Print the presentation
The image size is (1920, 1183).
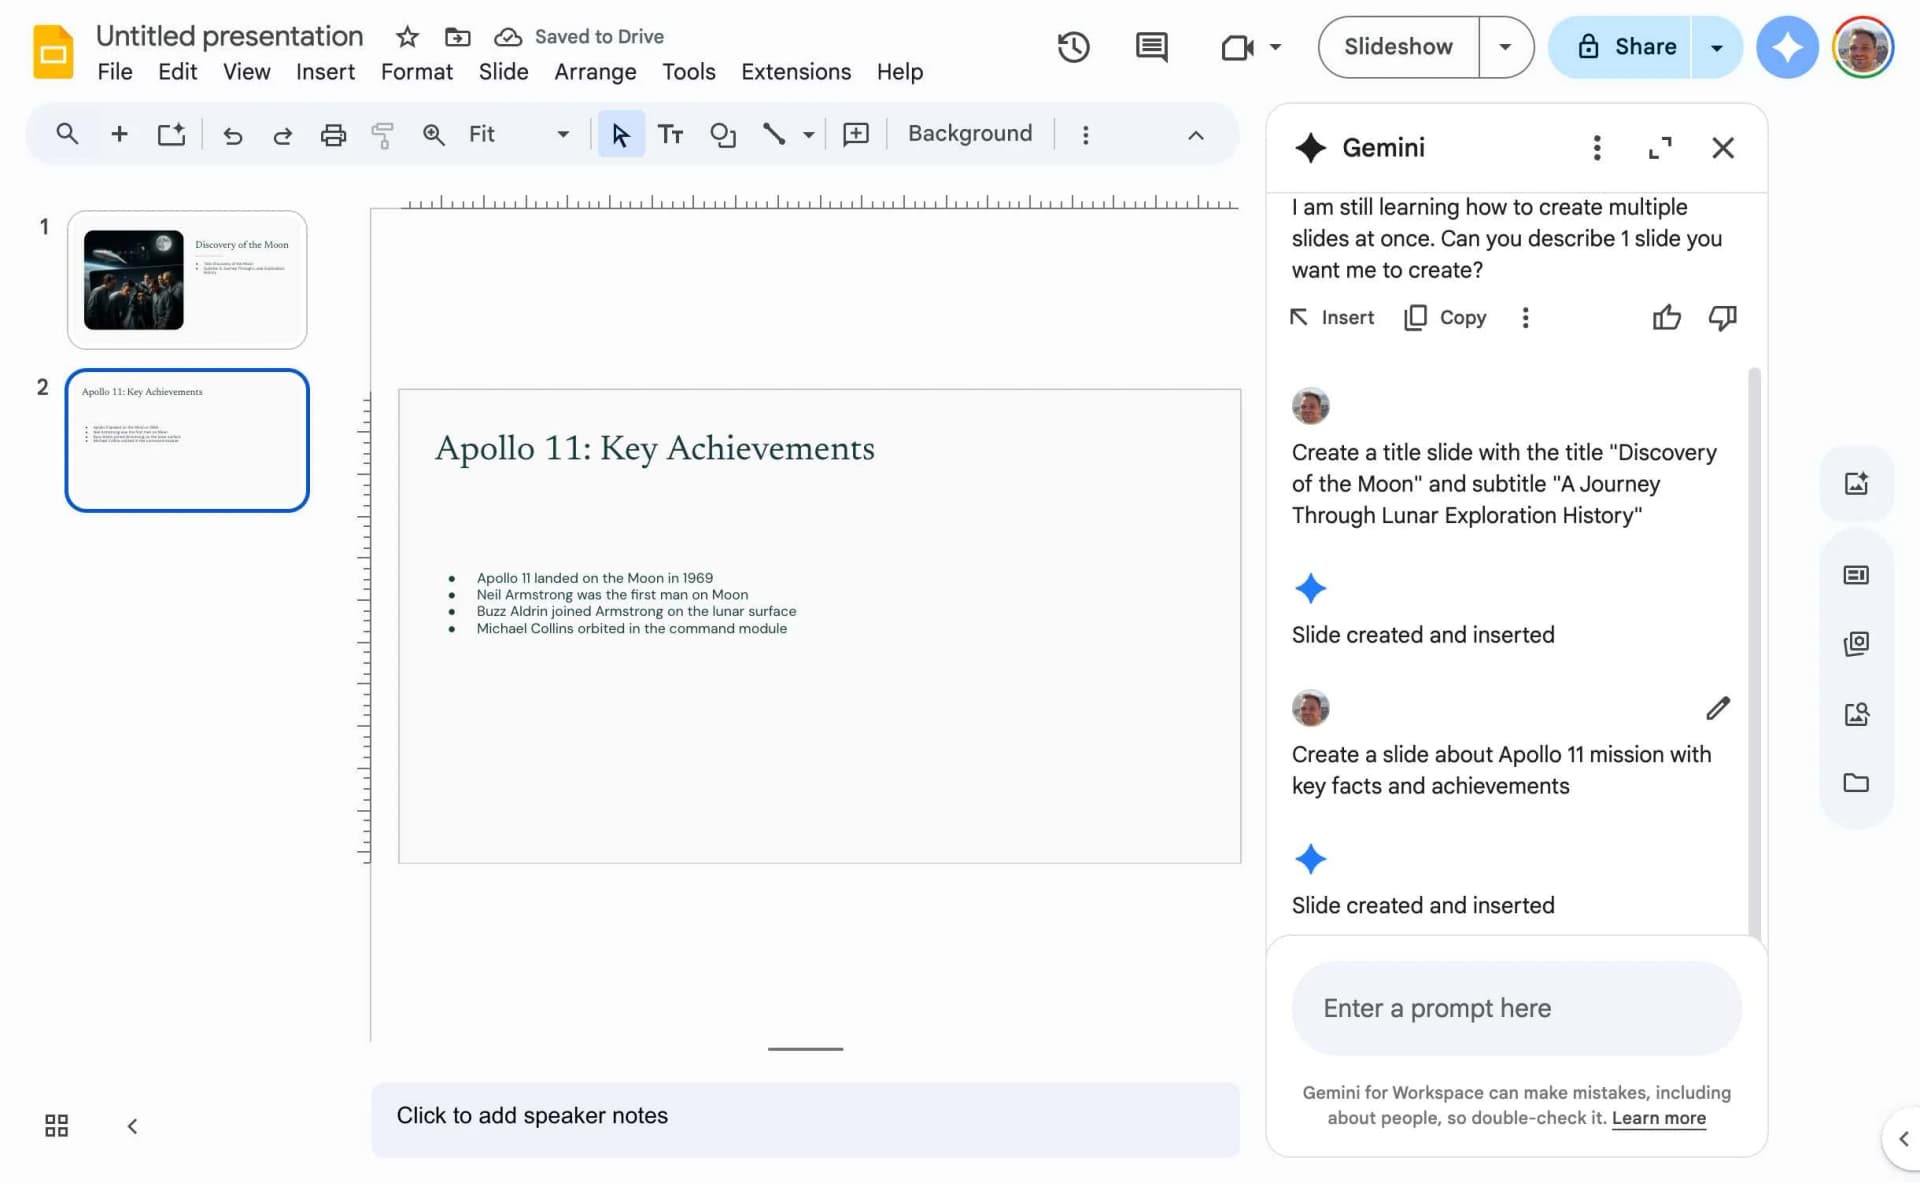point(333,135)
